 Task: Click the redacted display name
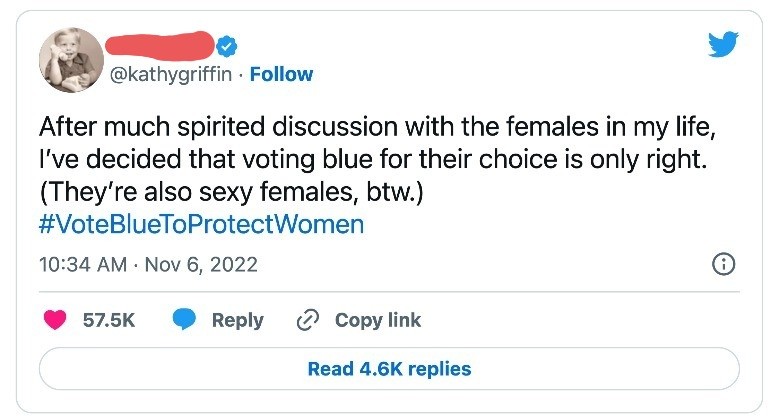[160, 46]
